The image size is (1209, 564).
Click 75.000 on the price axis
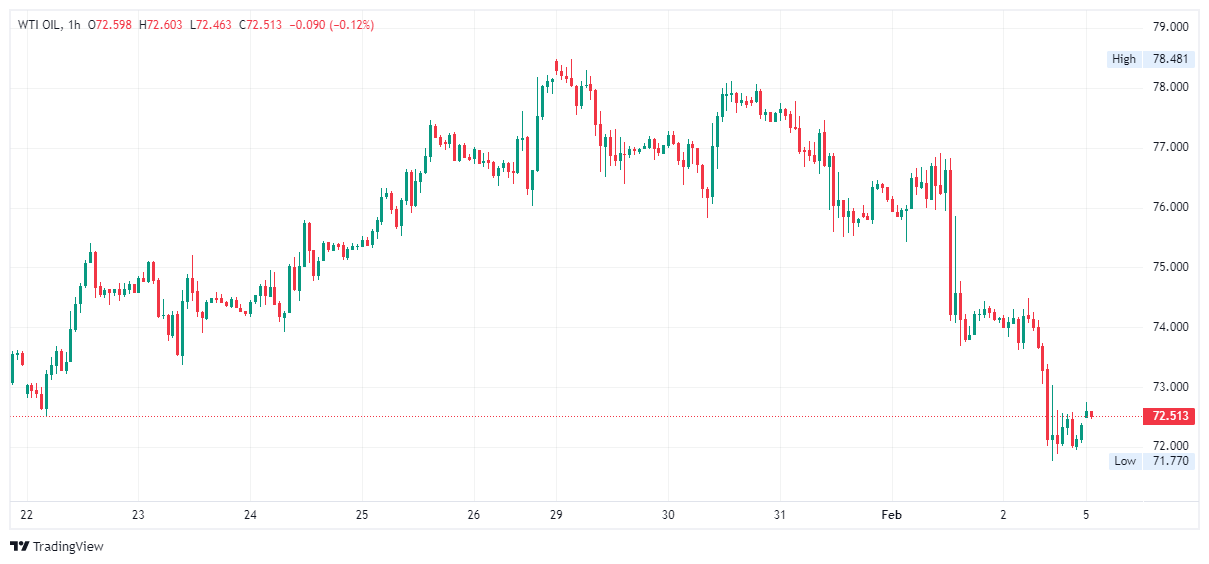coord(1170,267)
